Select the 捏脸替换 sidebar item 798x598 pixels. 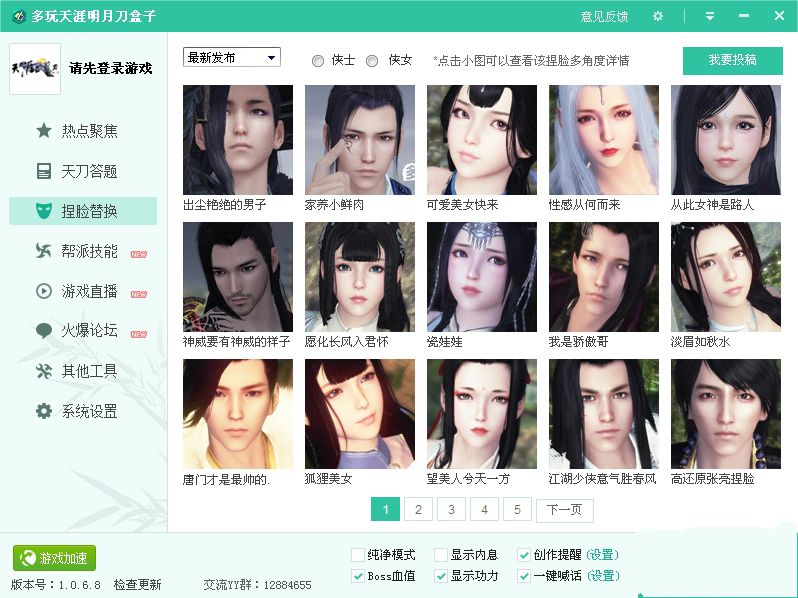coord(83,211)
